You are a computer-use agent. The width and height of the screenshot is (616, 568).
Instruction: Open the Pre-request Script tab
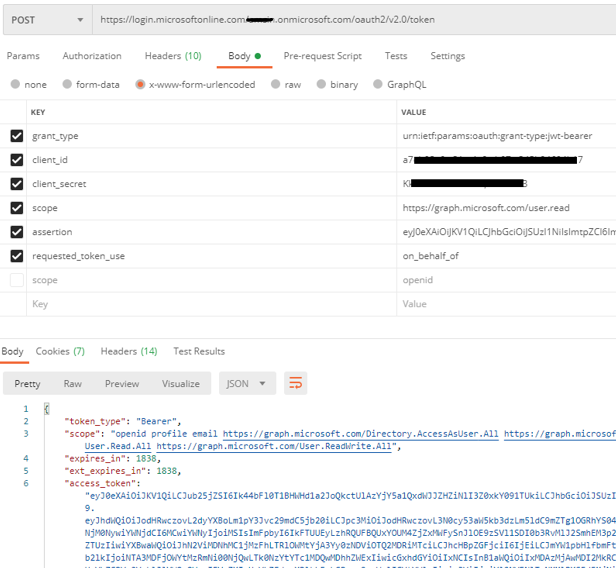(323, 56)
